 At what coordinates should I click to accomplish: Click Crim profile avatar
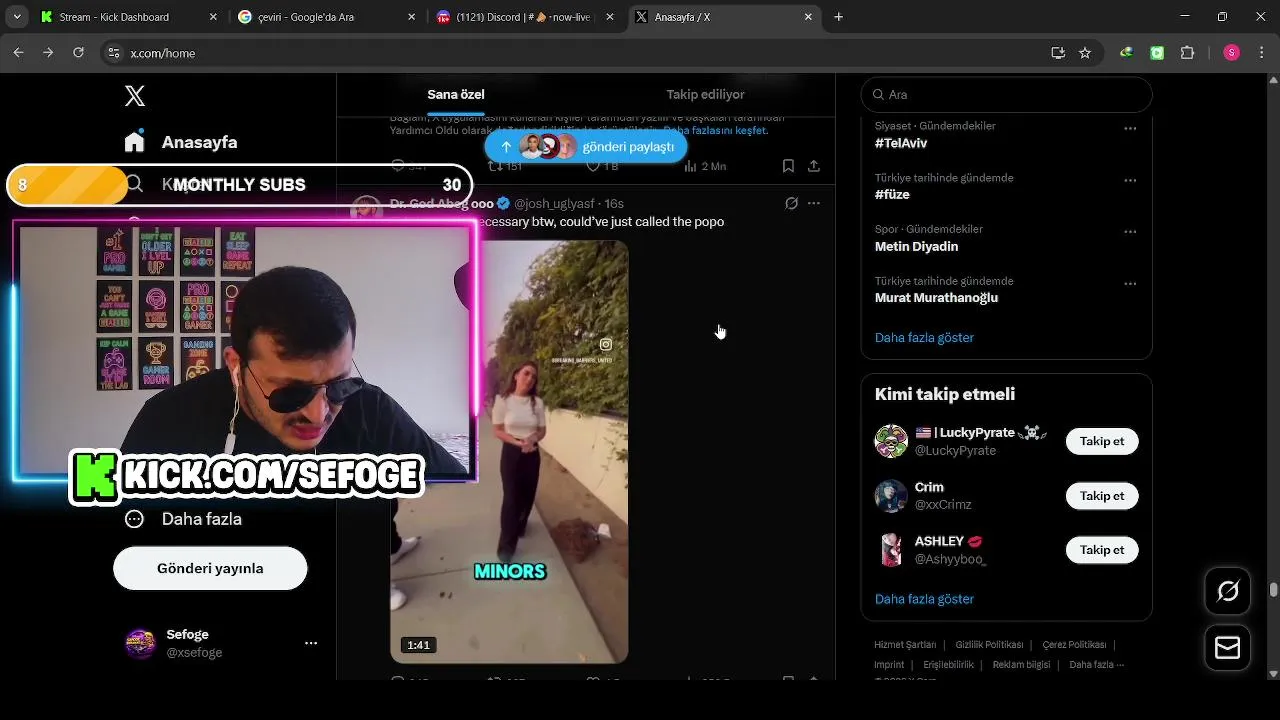point(891,496)
